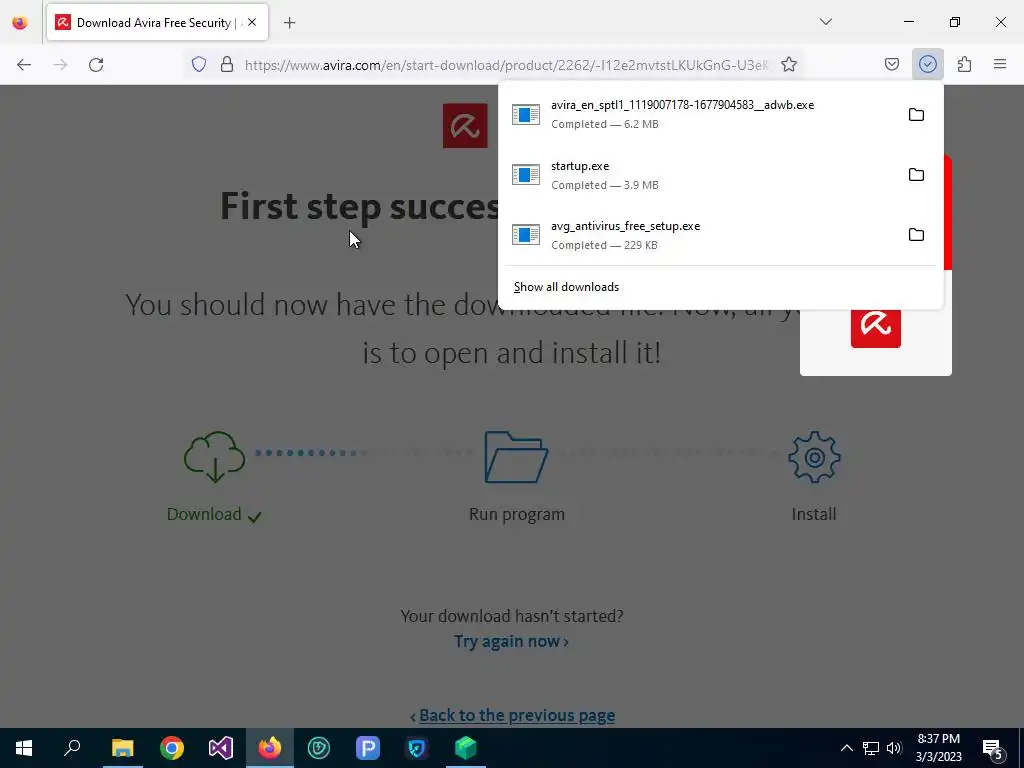Open the Windows Start menu
Screen dimensions: 1024x768
tap(24, 748)
